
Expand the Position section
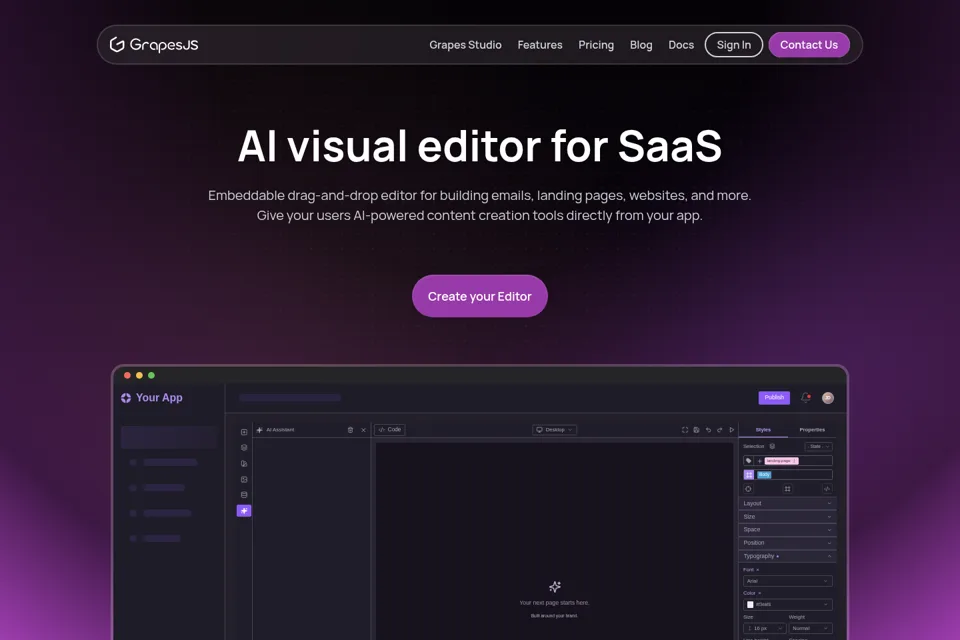click(787, 543)
